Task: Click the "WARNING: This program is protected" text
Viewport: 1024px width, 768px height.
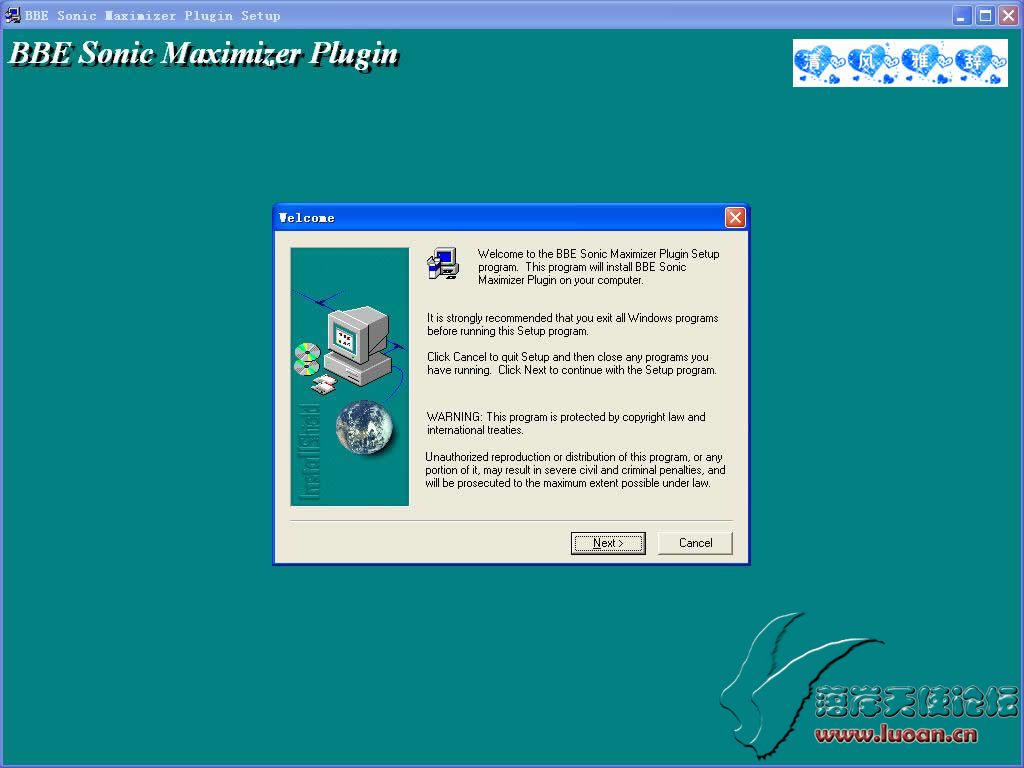Action: [x=566, y=423]
